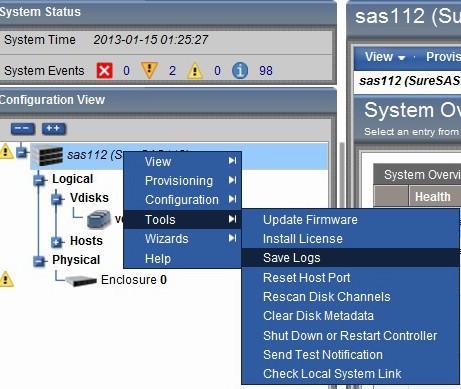461x389 pixels.
Task: Click the Hosts tree label
Action: (86, 241)
